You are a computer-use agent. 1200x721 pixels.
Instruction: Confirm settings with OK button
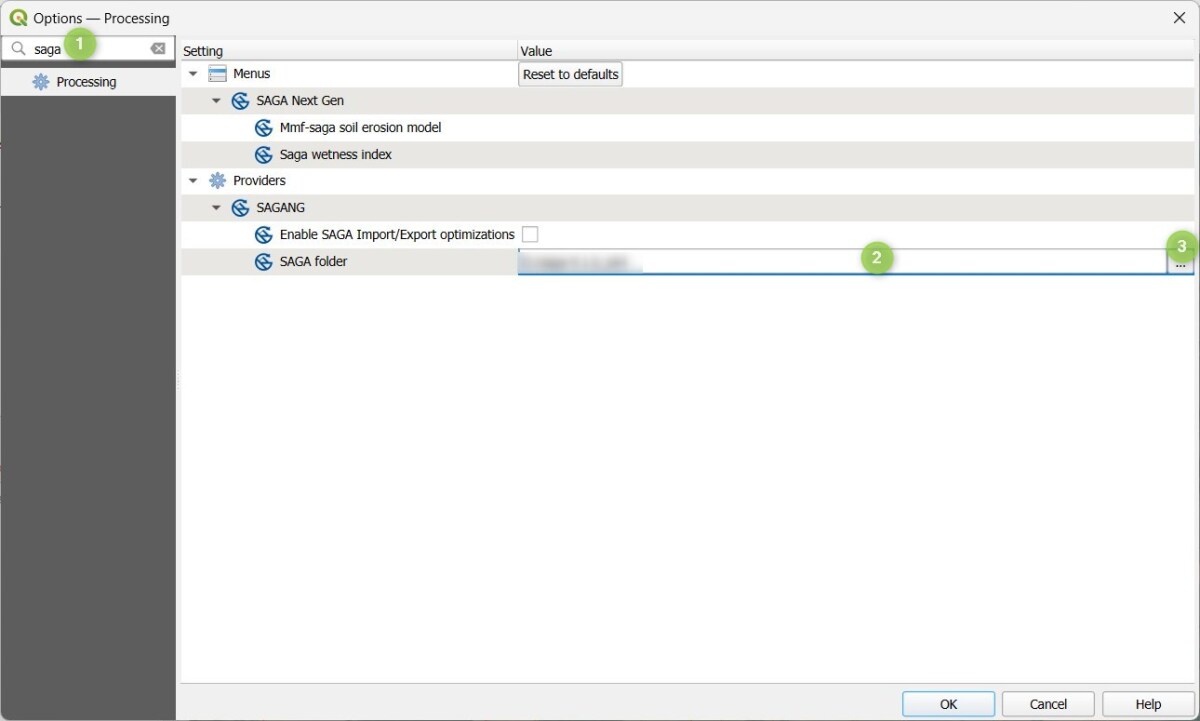(948, 704)
